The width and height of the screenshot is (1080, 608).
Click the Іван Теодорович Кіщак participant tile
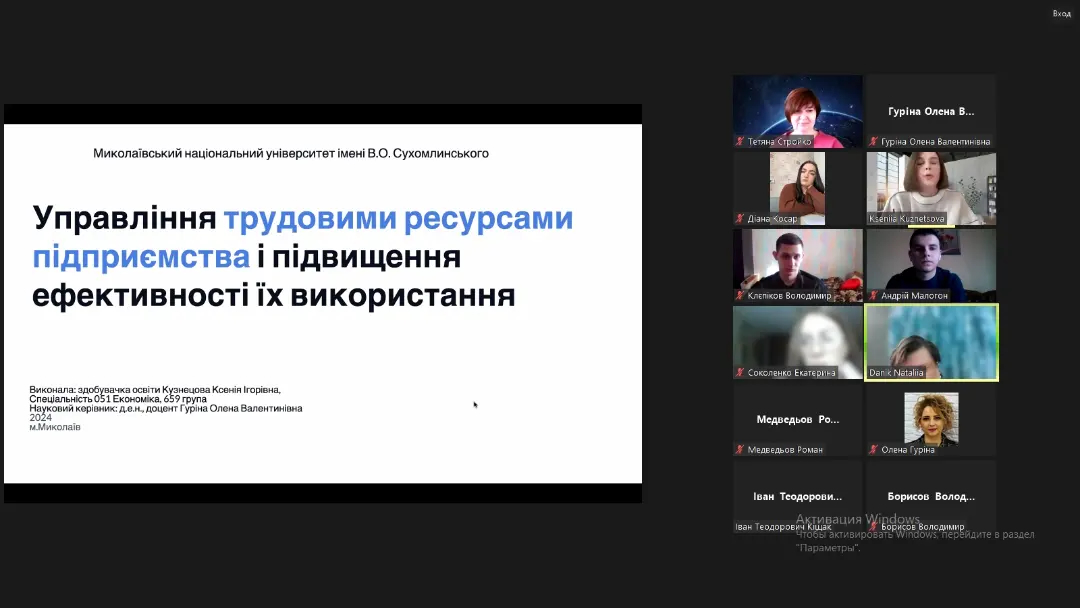pos(797,495)
